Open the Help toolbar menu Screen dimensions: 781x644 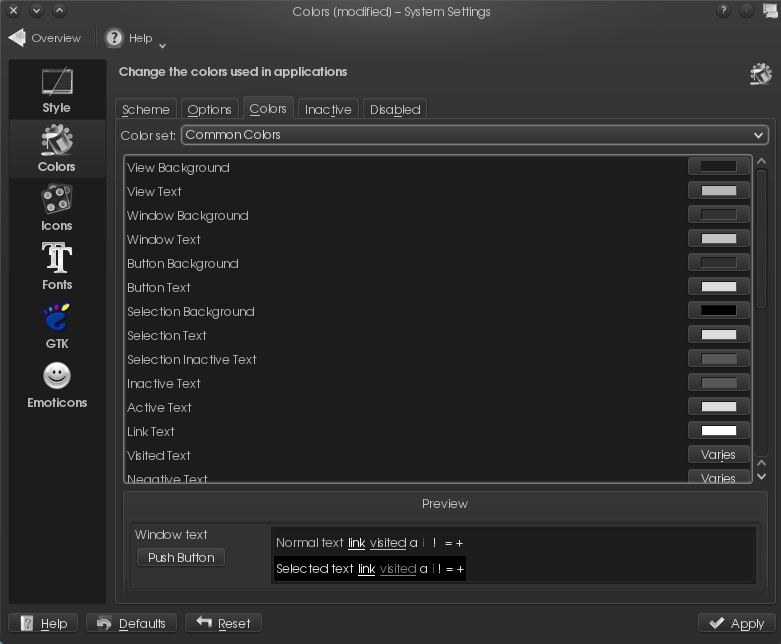tap(134, 38)
